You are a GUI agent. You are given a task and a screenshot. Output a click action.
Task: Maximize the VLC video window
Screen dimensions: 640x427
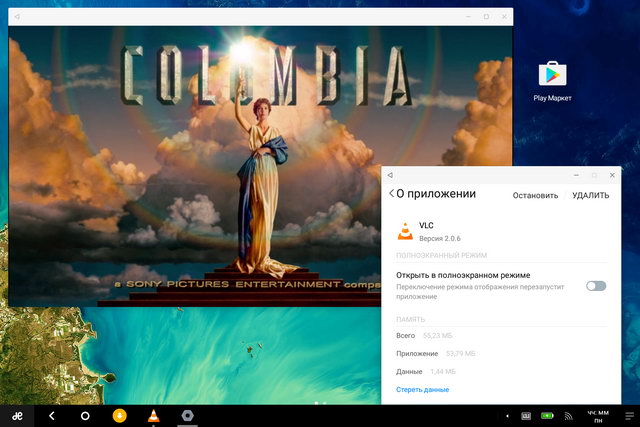point(486,17)
